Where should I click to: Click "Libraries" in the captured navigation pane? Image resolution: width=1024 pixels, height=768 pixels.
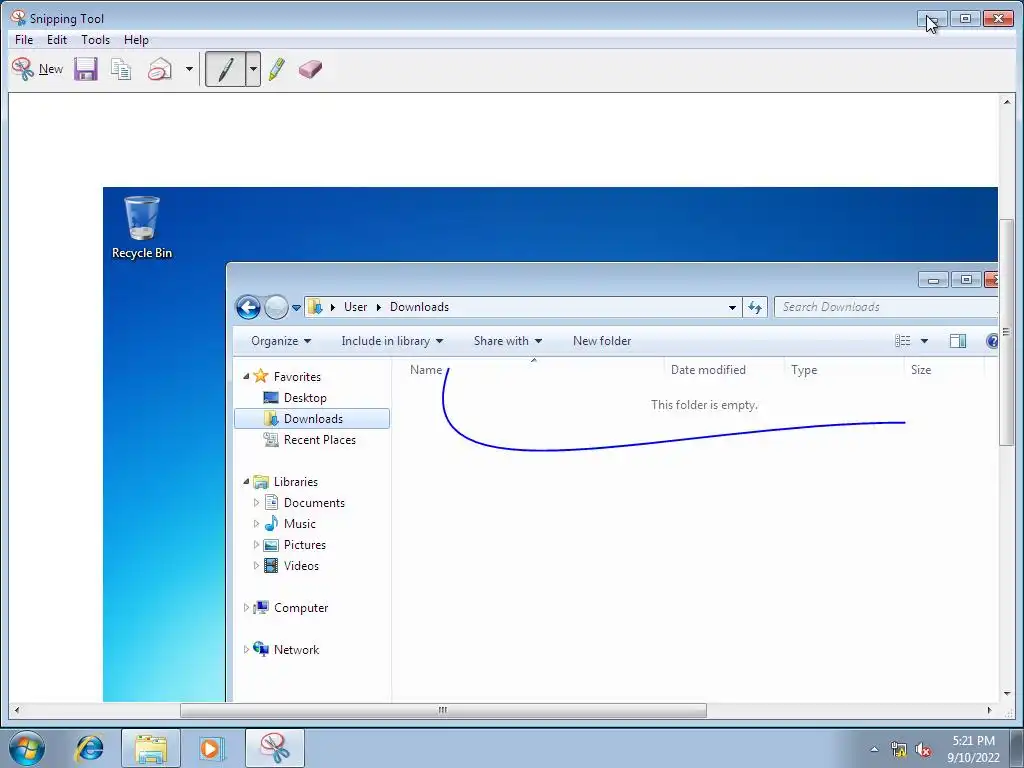(295, 482)
